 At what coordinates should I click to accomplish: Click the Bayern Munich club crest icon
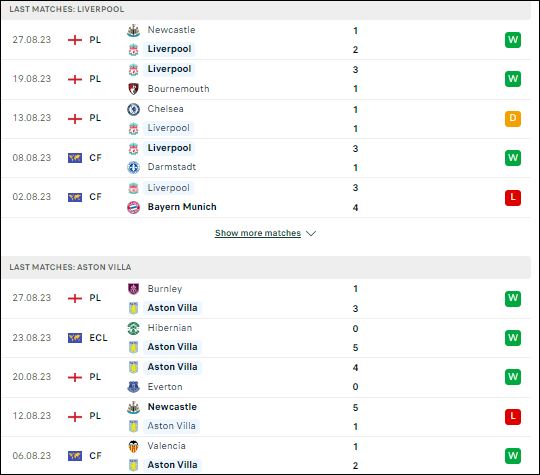133,207
